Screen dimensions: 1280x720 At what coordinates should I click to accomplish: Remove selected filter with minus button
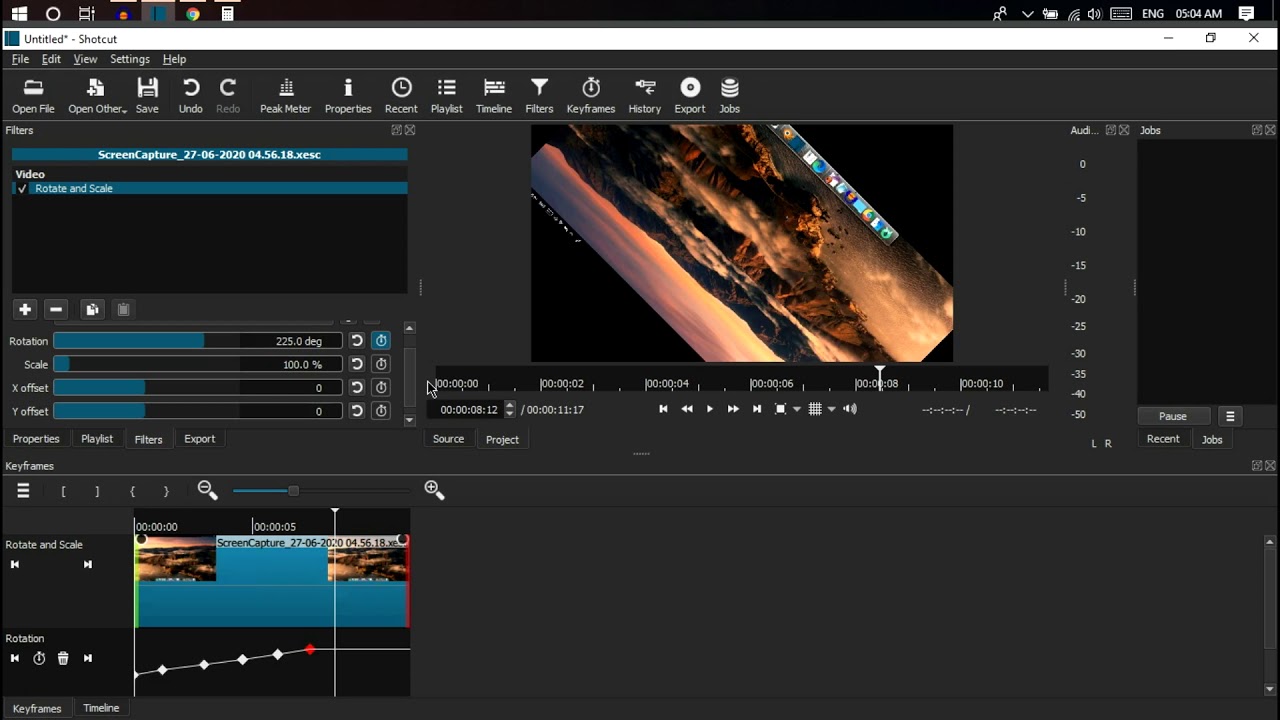coord(57,310)
